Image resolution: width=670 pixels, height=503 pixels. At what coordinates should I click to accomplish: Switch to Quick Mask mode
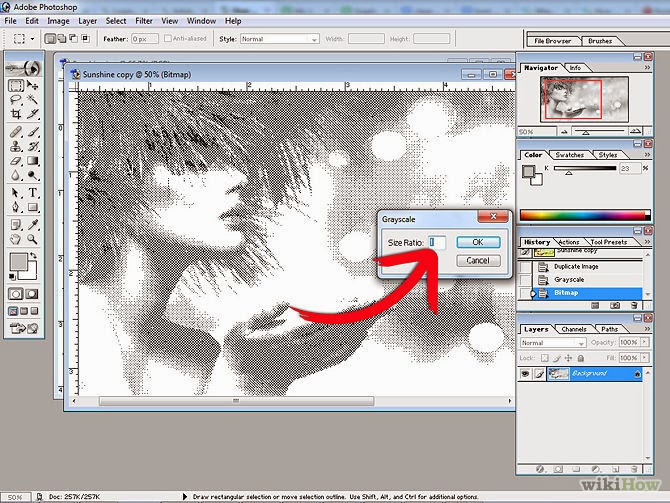(x=32, y=294)
